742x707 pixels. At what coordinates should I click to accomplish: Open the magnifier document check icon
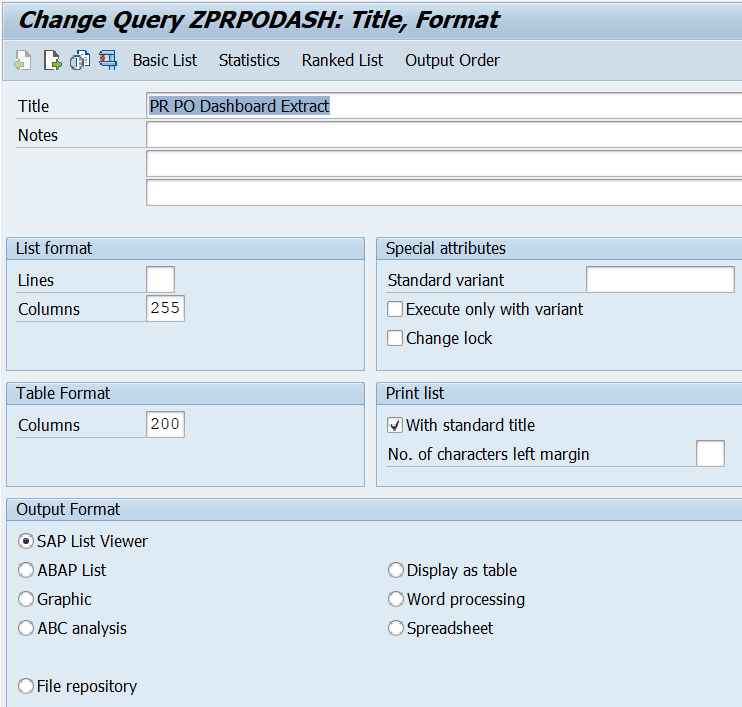point(80,61)
